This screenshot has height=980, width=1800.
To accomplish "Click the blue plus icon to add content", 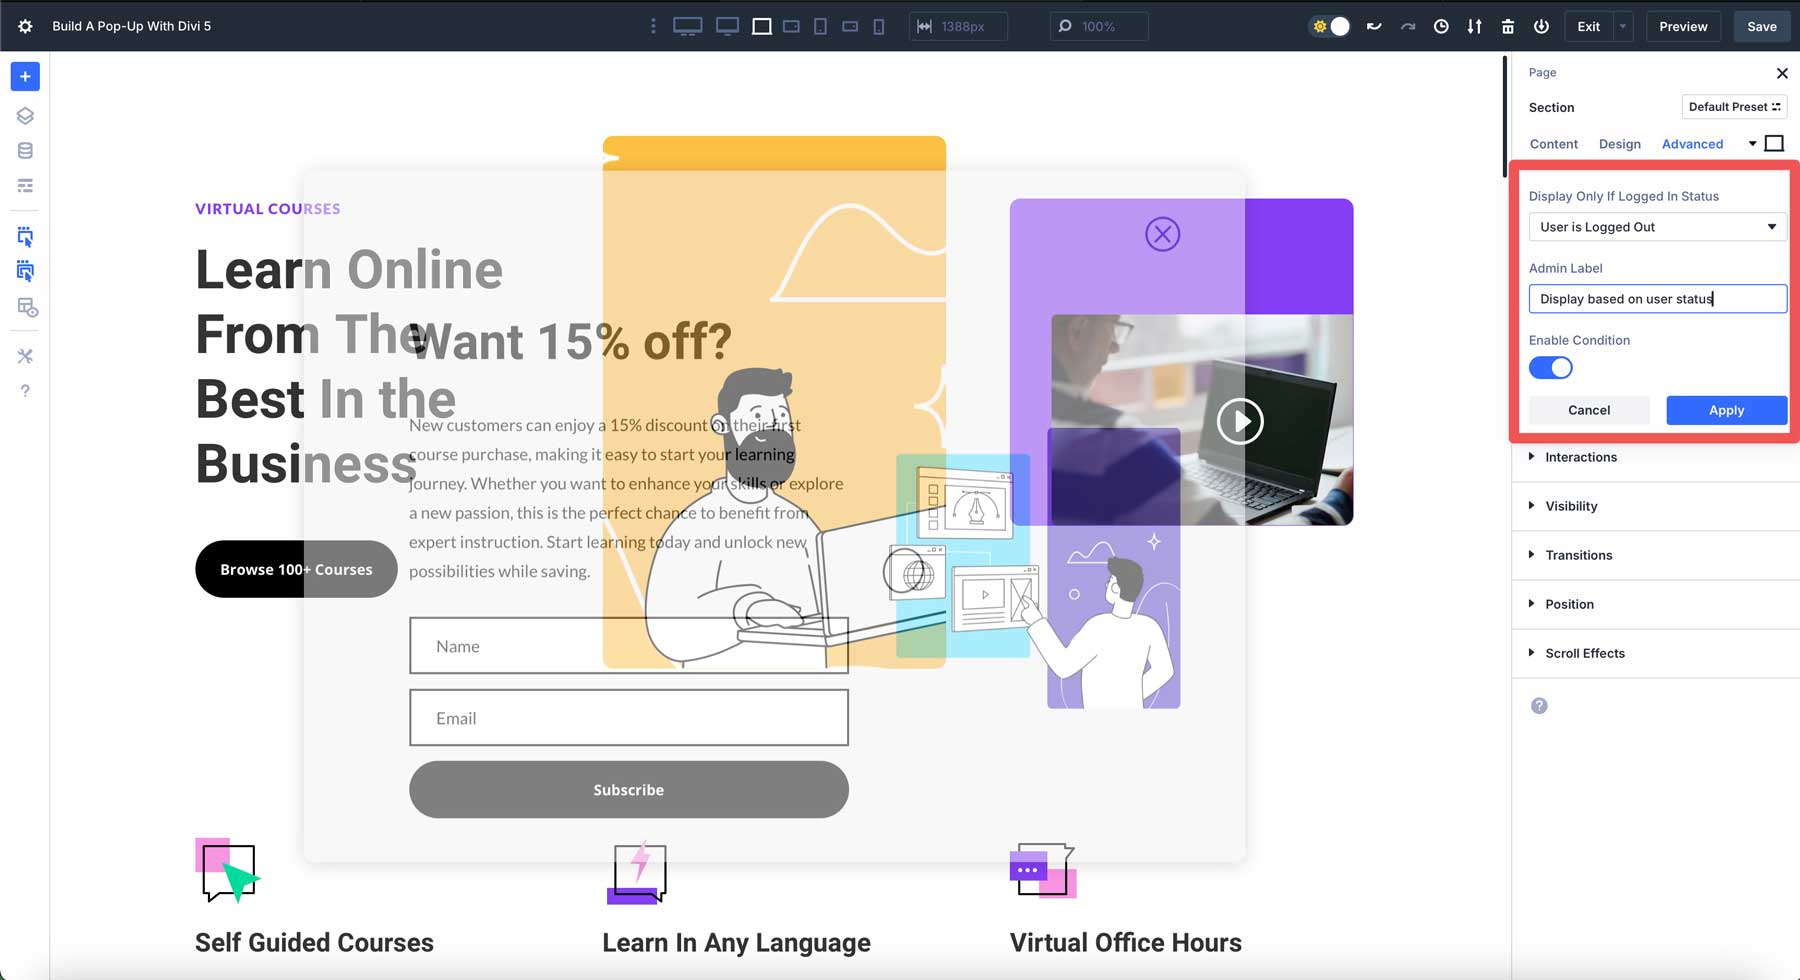I will pos(25,76).
